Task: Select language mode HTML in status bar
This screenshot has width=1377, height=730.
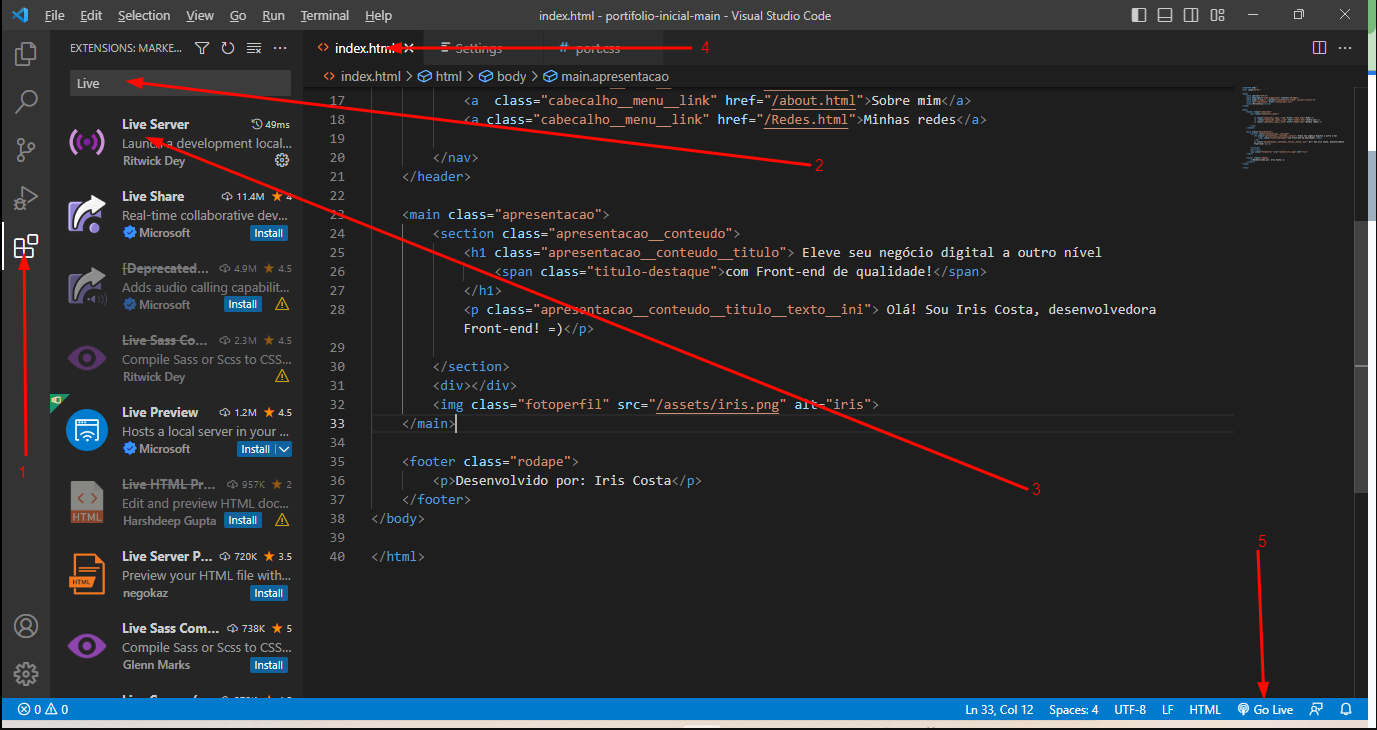Action: pyautogui.click(x=1204, y=709)
